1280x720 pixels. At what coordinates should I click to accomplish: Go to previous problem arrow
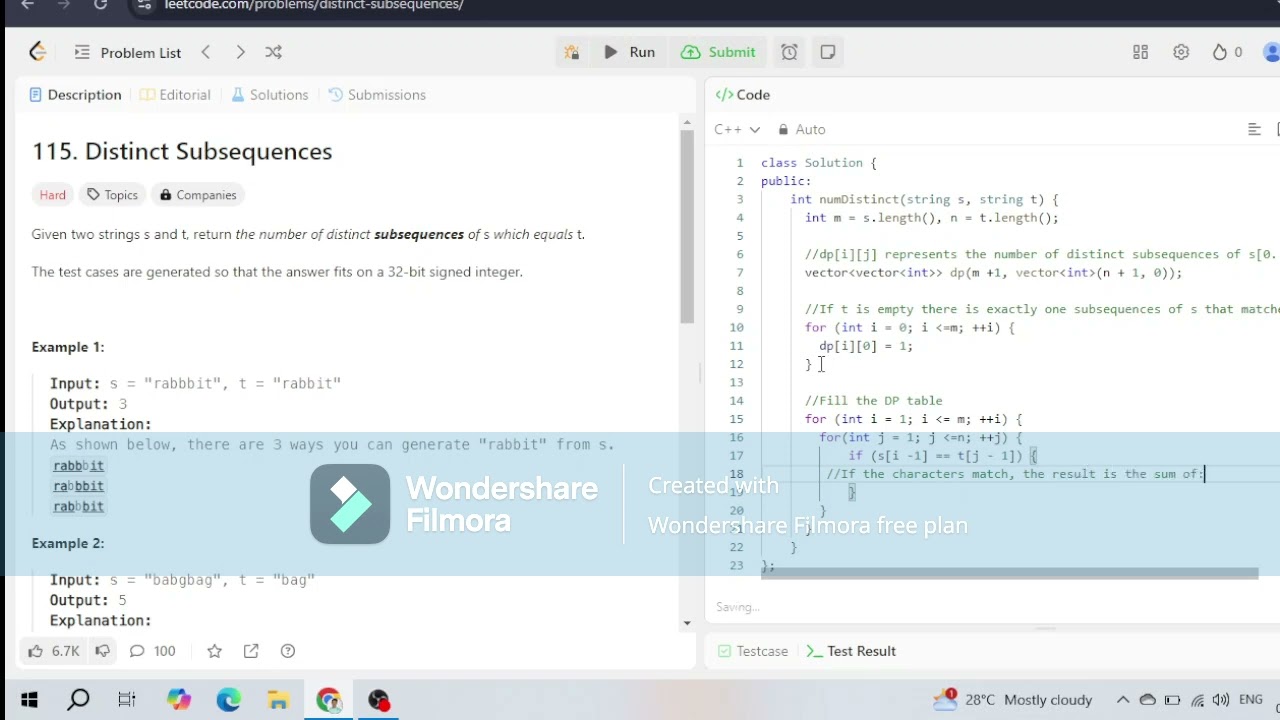206,52
